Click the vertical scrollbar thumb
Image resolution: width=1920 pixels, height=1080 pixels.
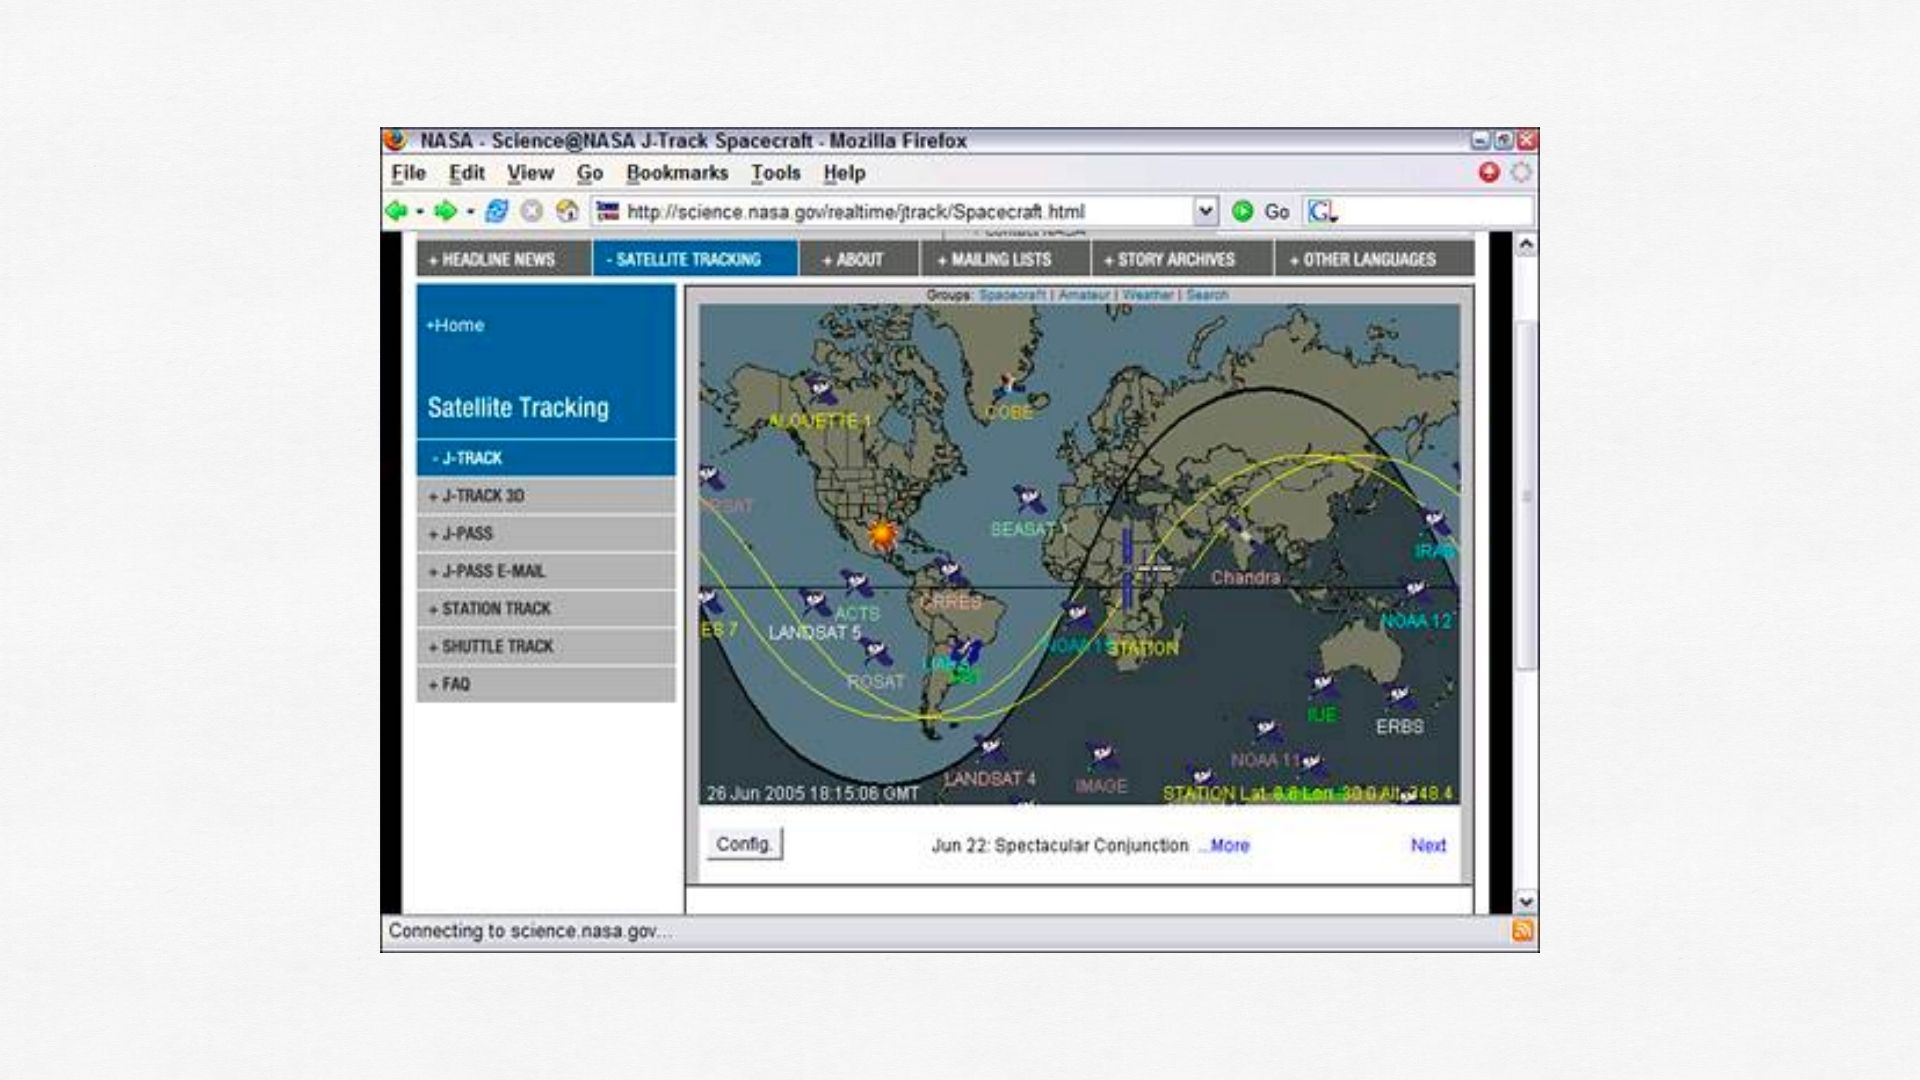(1526, 495)
